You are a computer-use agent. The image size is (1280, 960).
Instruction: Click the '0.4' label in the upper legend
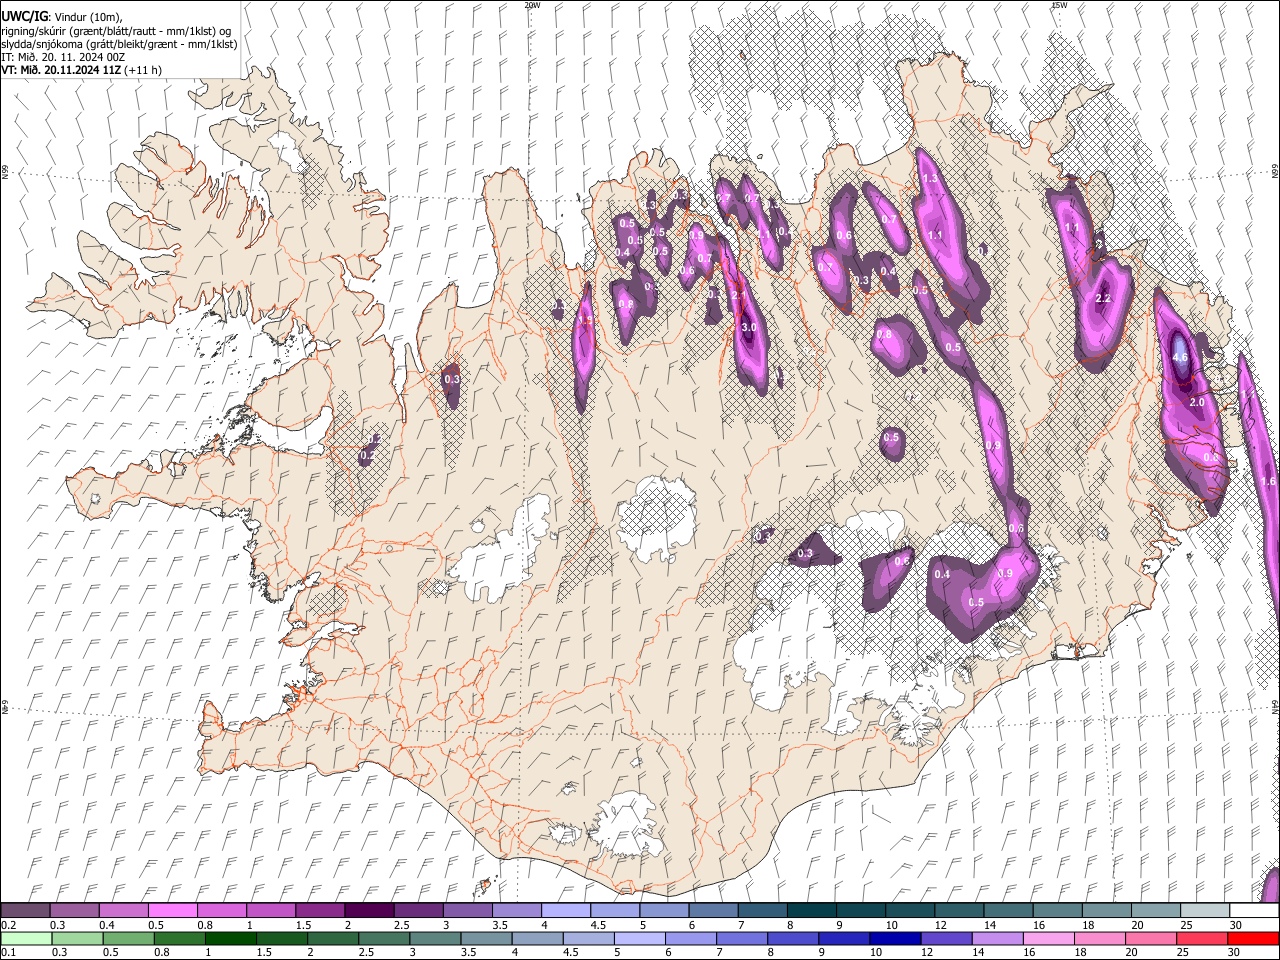click(x=107, y=925)
